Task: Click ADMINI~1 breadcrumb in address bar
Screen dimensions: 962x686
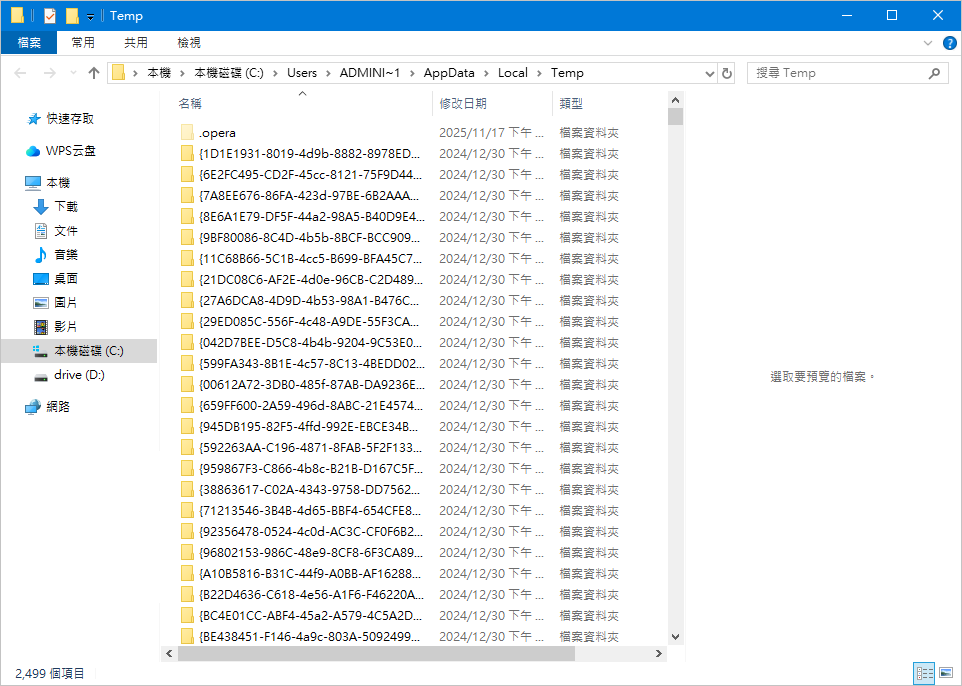Action: click(370, 73)
